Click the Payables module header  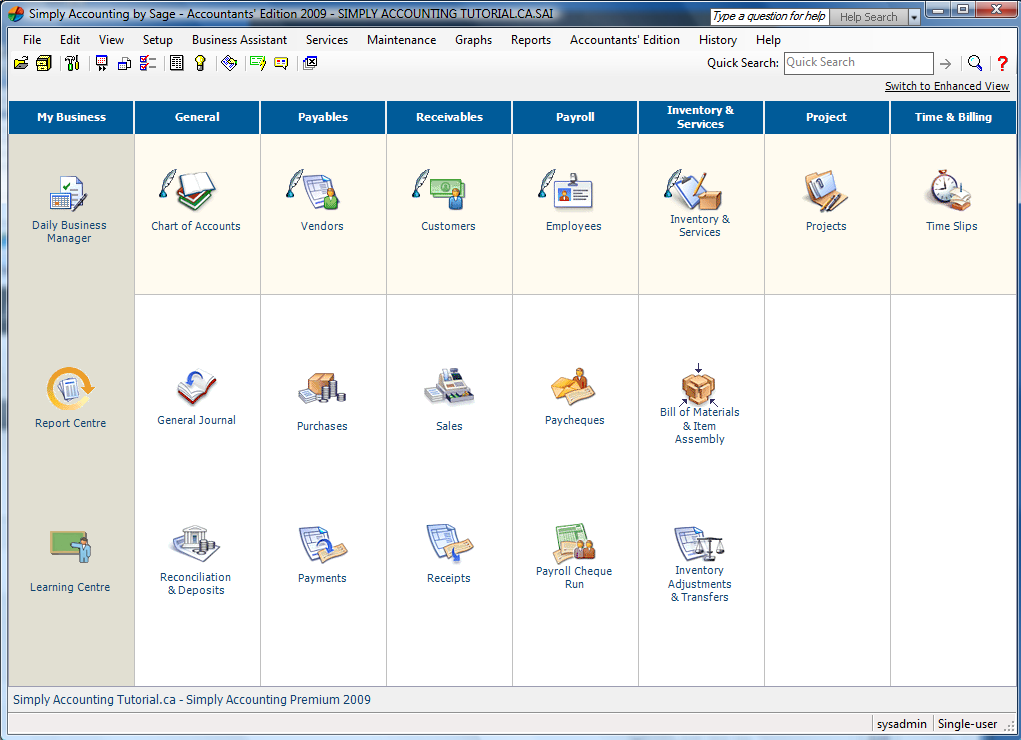323,117
